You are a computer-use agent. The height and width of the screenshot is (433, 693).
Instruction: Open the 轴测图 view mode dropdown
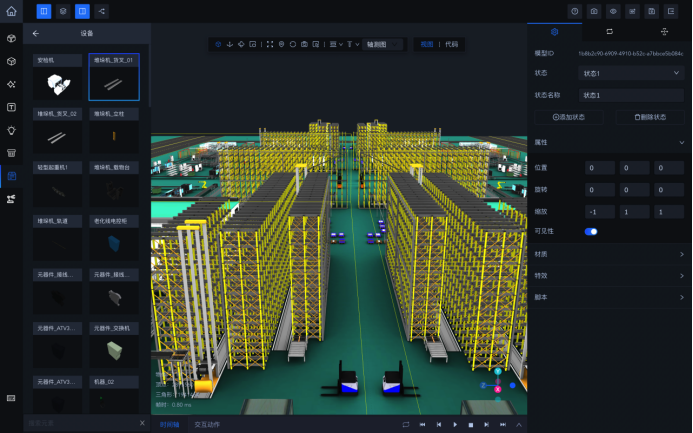click(383, 44)
